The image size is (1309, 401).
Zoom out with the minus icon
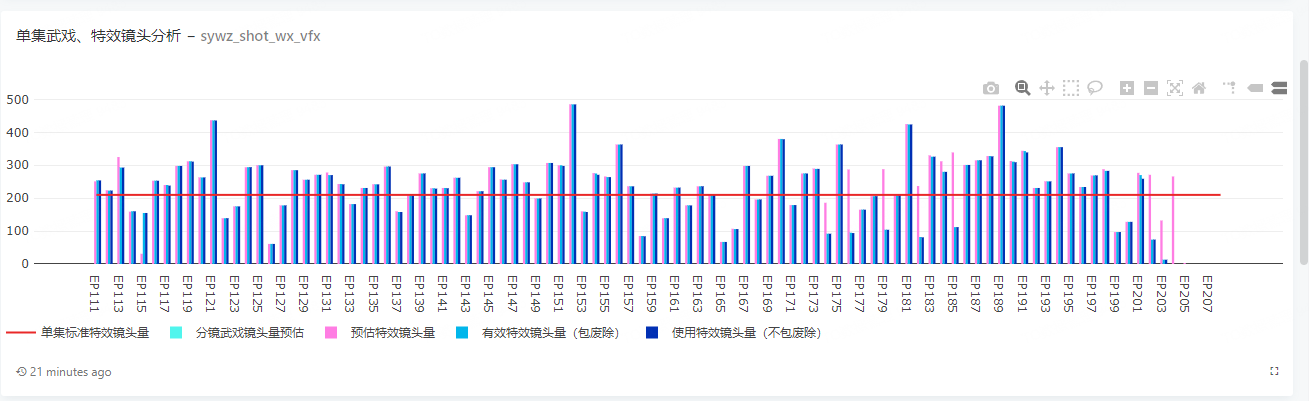1151,88
